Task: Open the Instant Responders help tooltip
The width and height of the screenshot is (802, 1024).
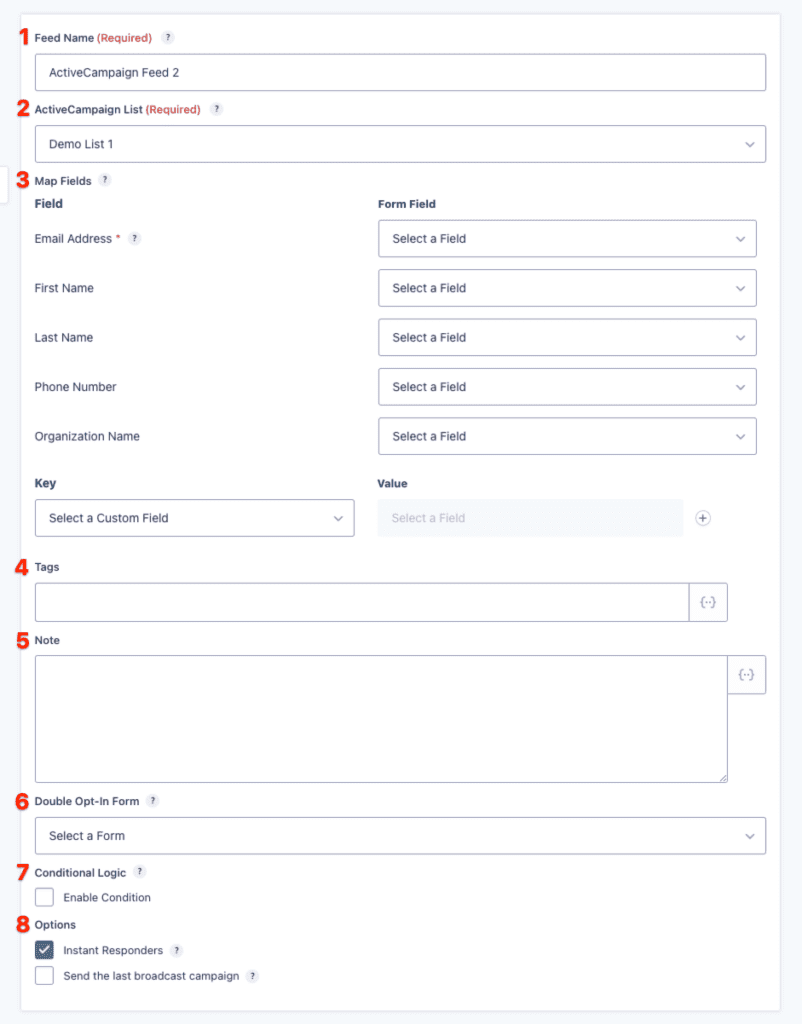Action: [178, 950]
